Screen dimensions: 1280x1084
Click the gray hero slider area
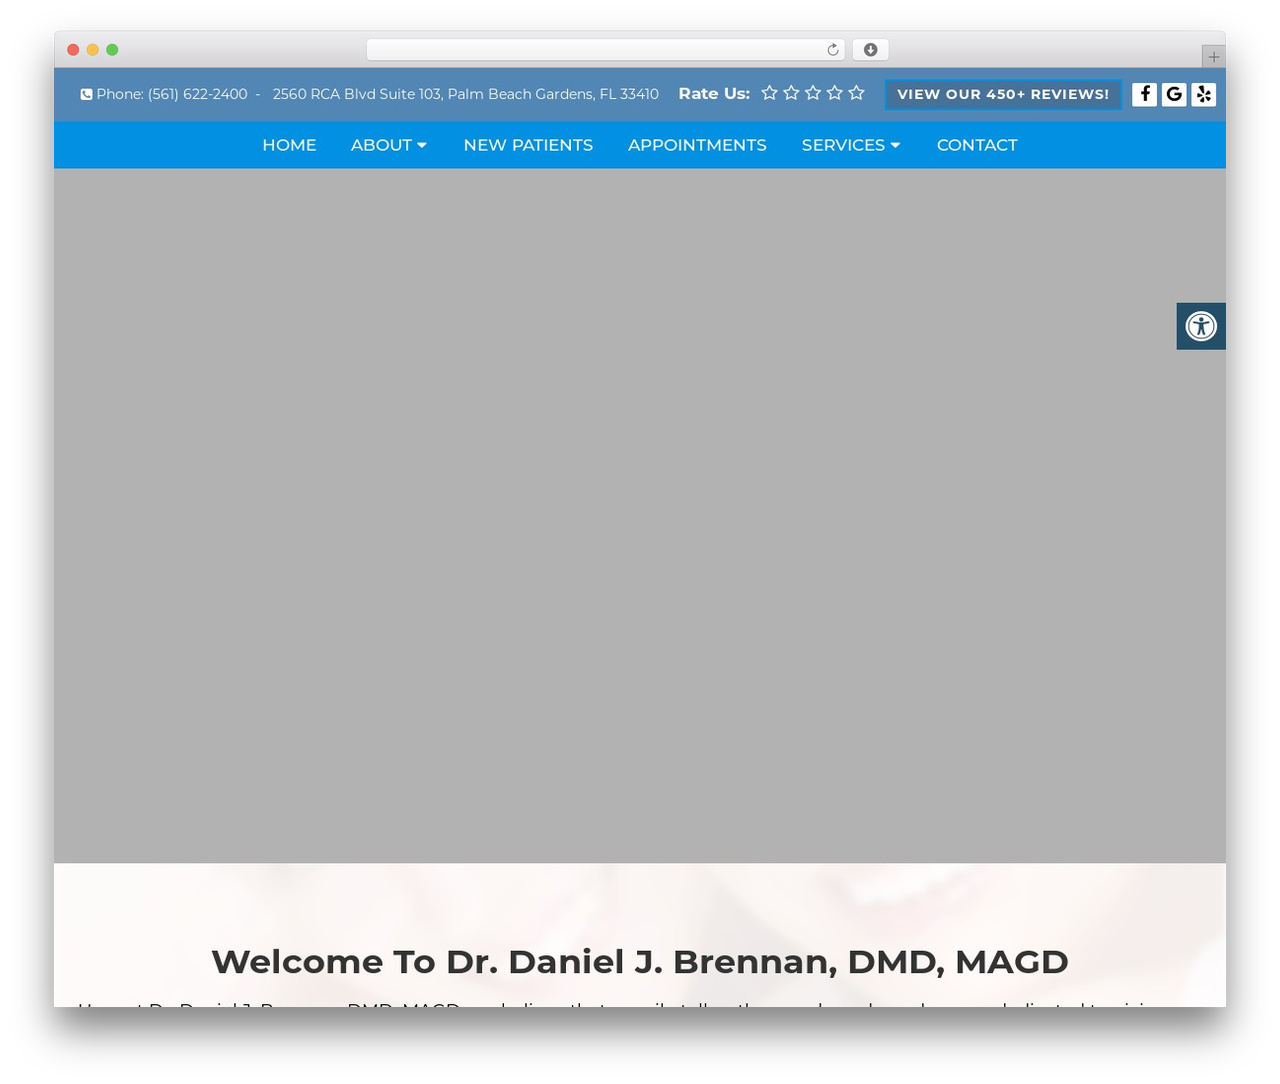(640, 515)
